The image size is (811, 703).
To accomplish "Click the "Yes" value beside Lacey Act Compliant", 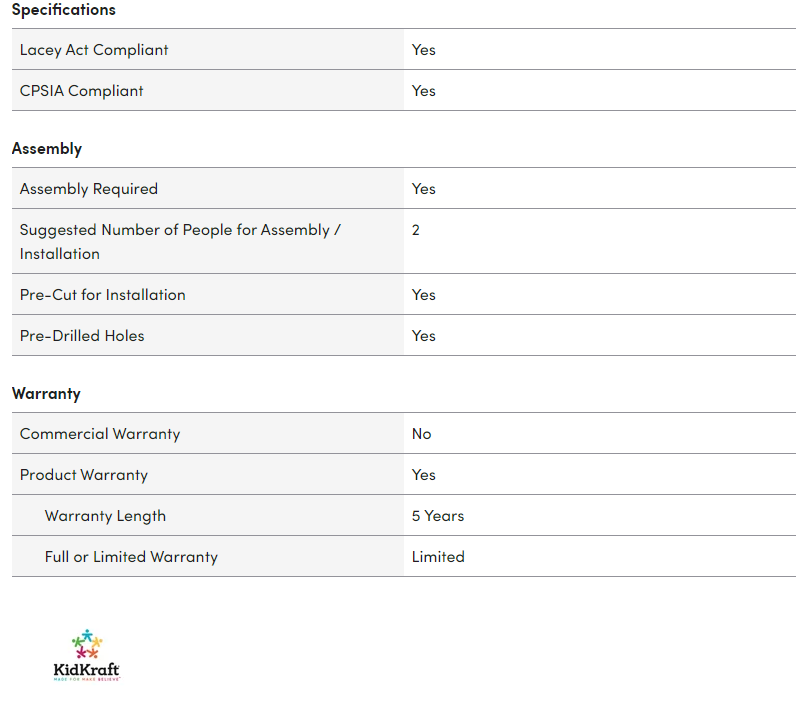I will click(424, 50).
